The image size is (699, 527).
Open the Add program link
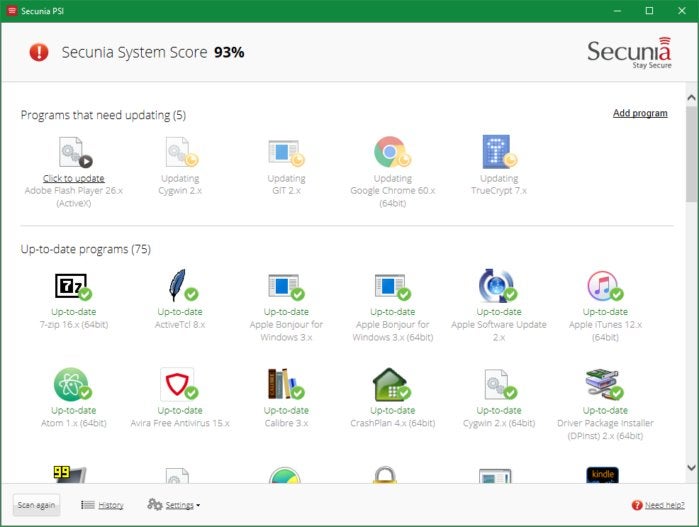tap(640, 113)
